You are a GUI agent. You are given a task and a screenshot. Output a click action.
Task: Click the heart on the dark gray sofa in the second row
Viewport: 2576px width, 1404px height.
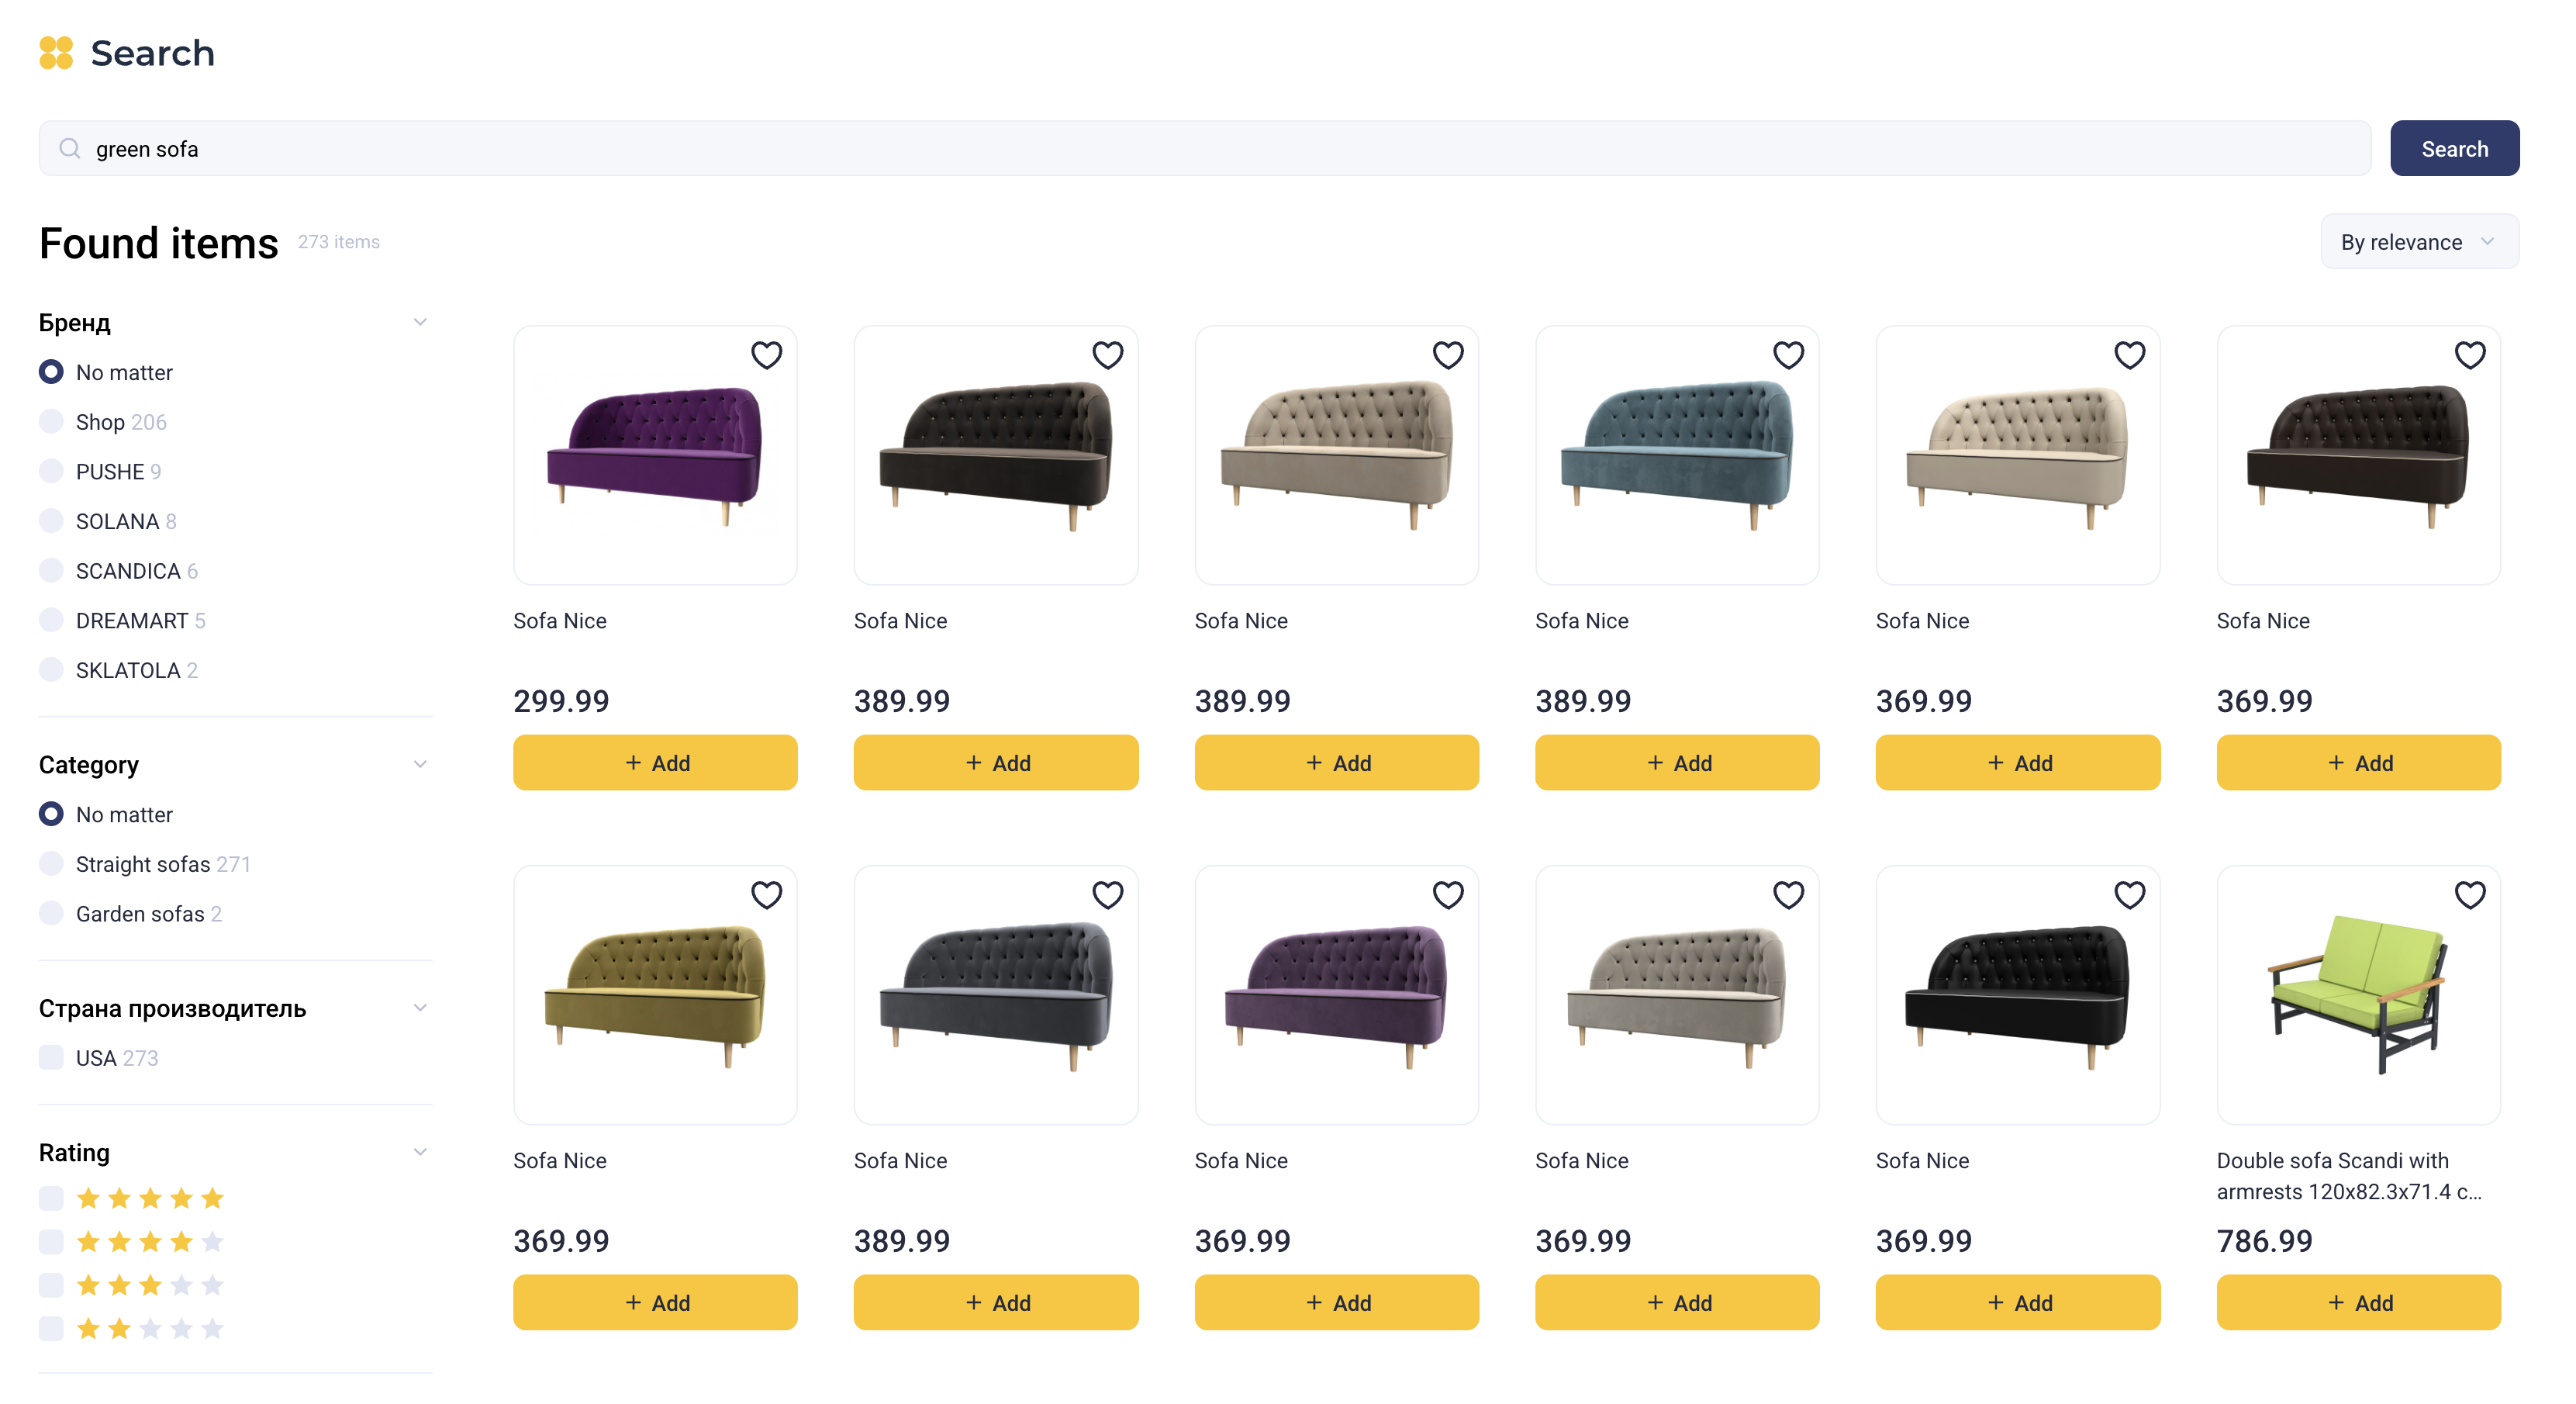(x=1107, y=895)
